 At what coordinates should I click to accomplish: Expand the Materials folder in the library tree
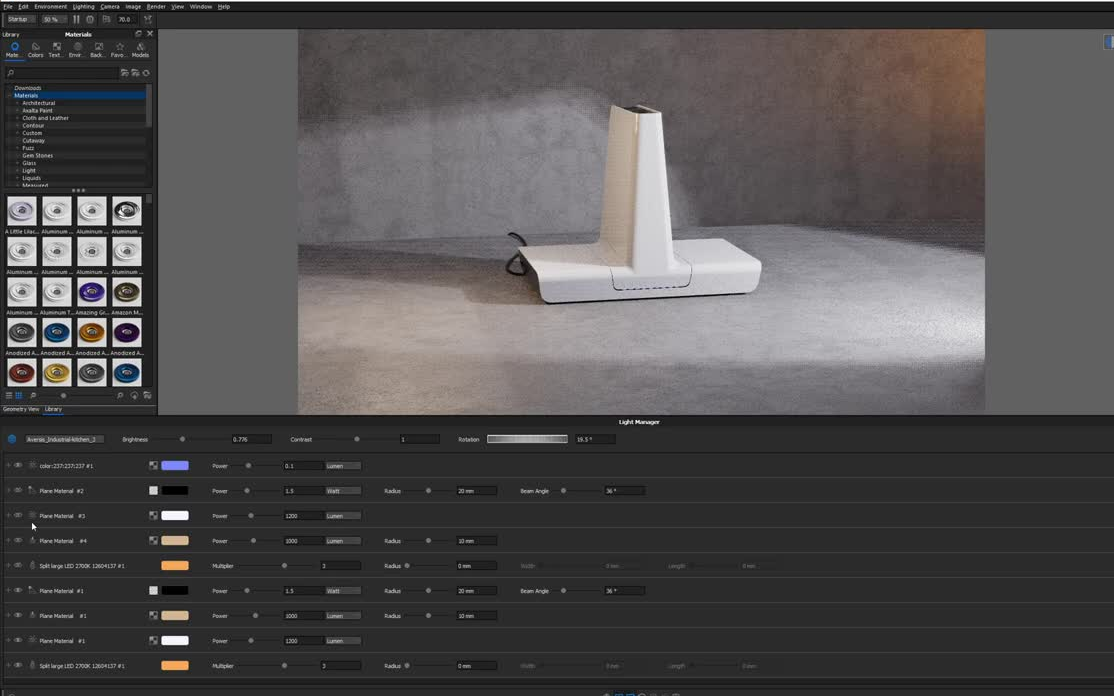click(8, 95)
